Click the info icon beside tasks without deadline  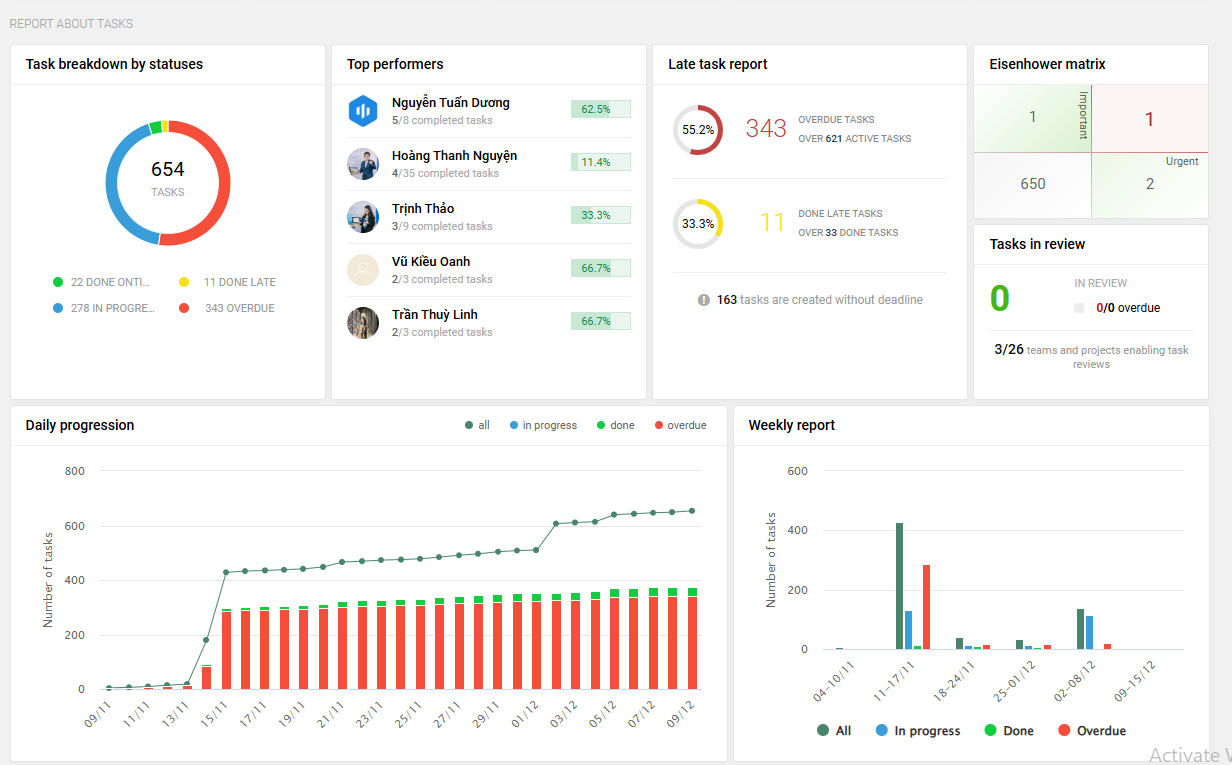(x=704, y=300)
